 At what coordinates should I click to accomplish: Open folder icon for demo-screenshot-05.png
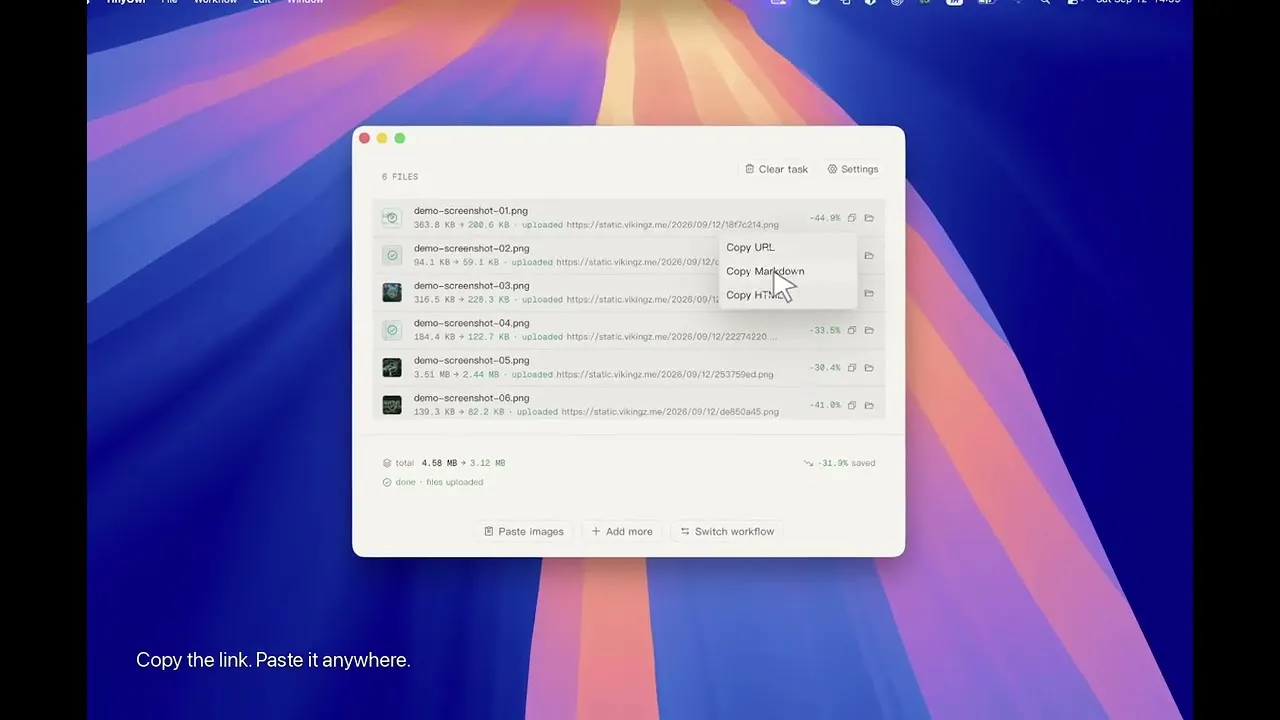click(869, 368)
